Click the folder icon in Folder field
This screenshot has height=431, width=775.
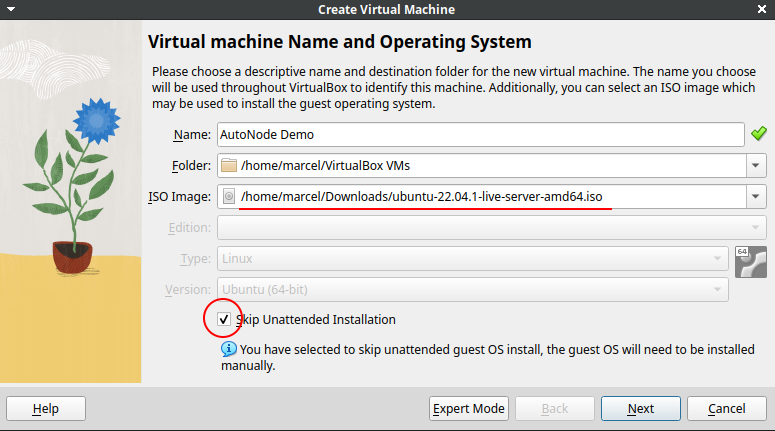tap(228, 165)
